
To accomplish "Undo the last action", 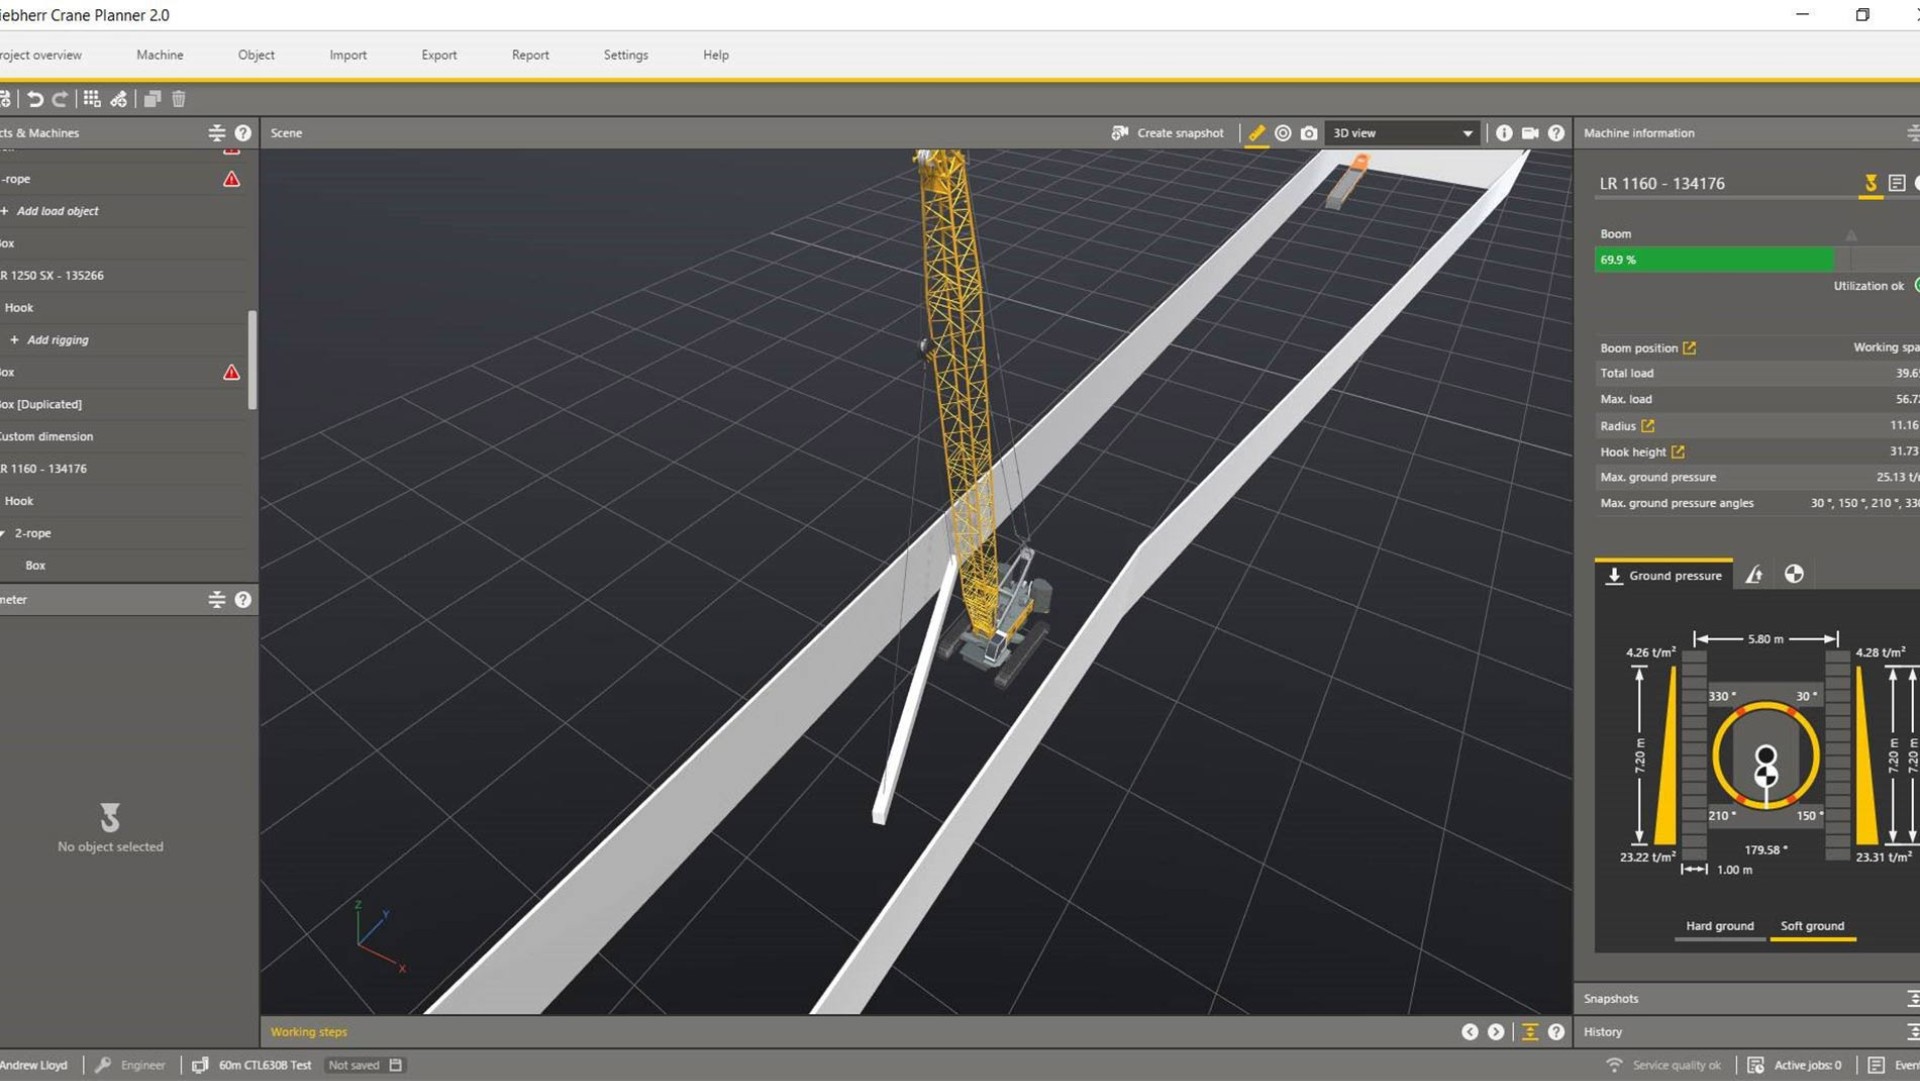I will coord(35,99).
